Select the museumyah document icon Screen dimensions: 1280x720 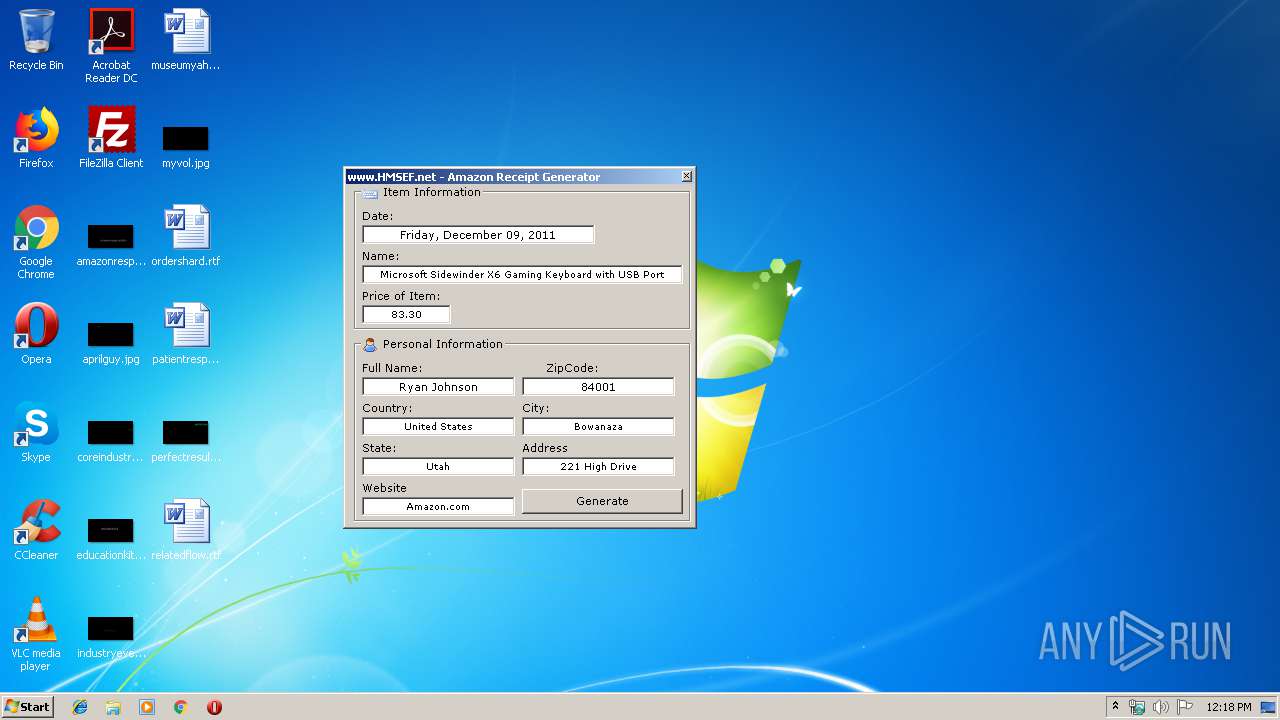coord(186,41)
